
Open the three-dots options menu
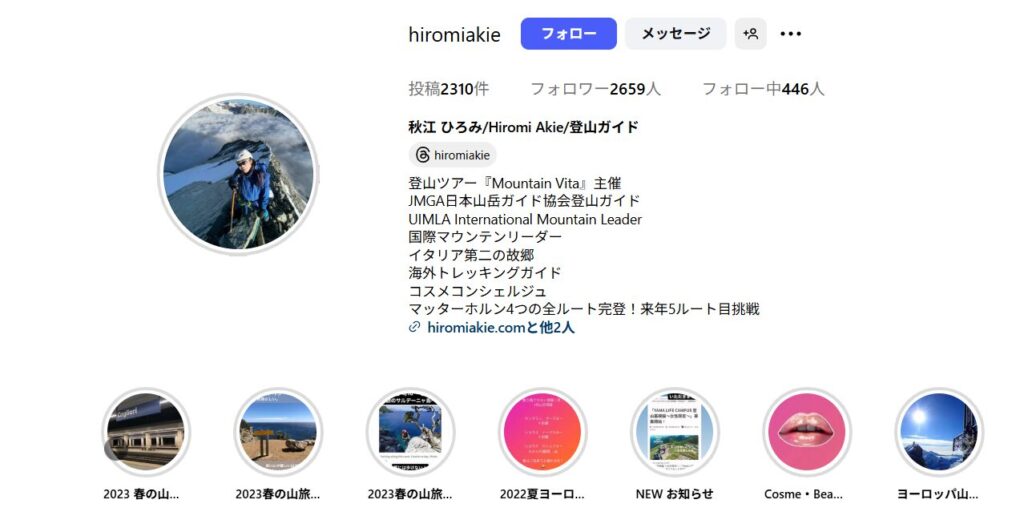coord(791,34)
